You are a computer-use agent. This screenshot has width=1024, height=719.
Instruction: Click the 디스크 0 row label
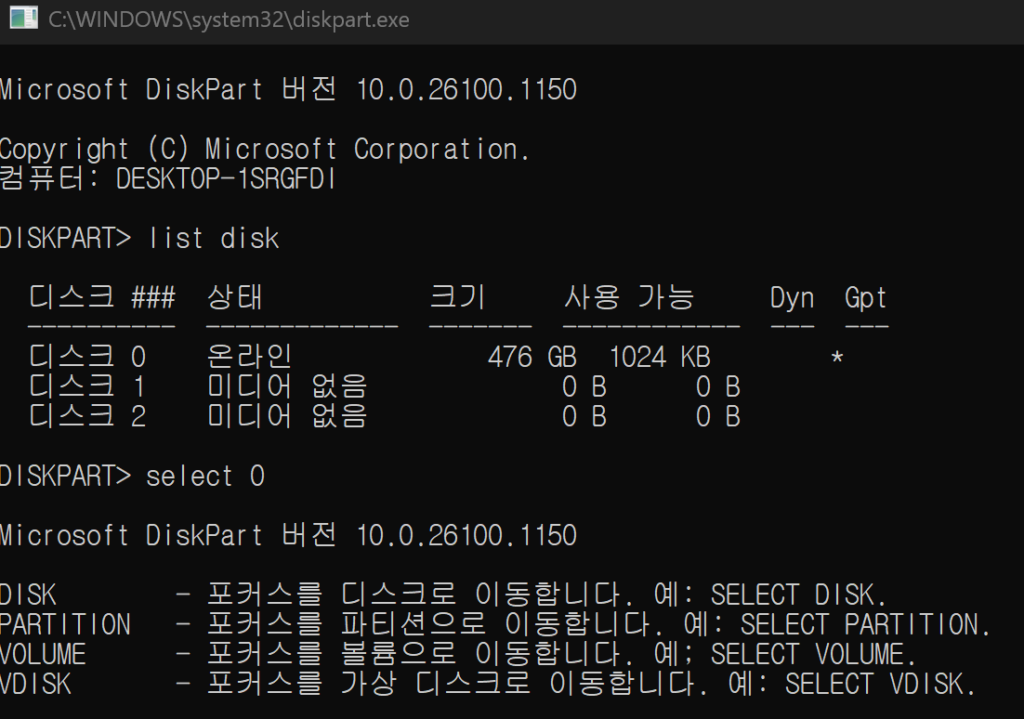tap(88, 357)
